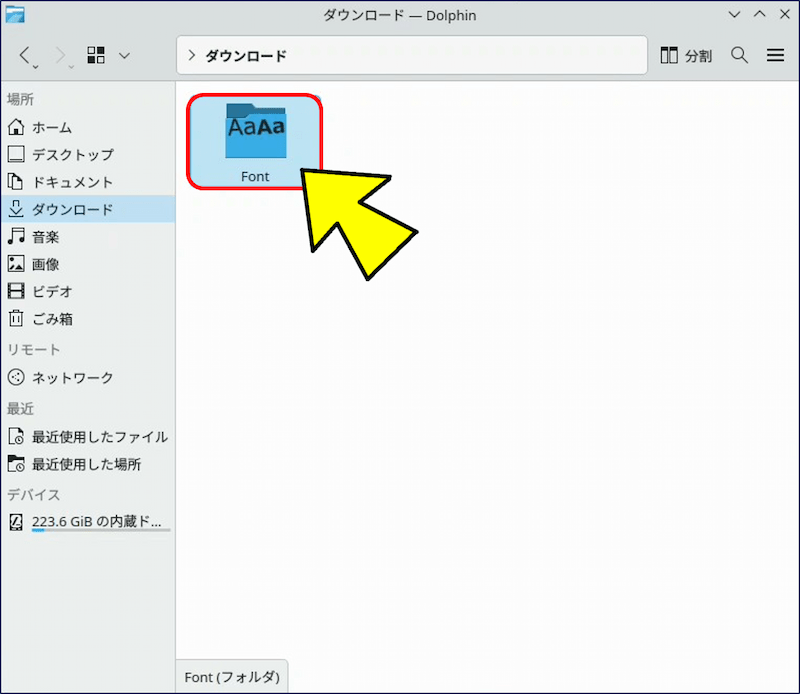Image resolution: width=800 pixels, height=694 pixels.
Task: Open the hamburger menu
Action: point(775,56)
